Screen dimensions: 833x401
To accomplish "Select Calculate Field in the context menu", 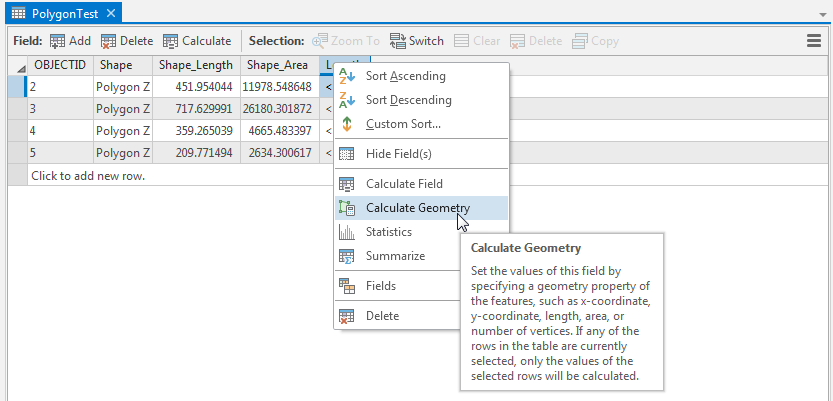I will tap(421, 184).
